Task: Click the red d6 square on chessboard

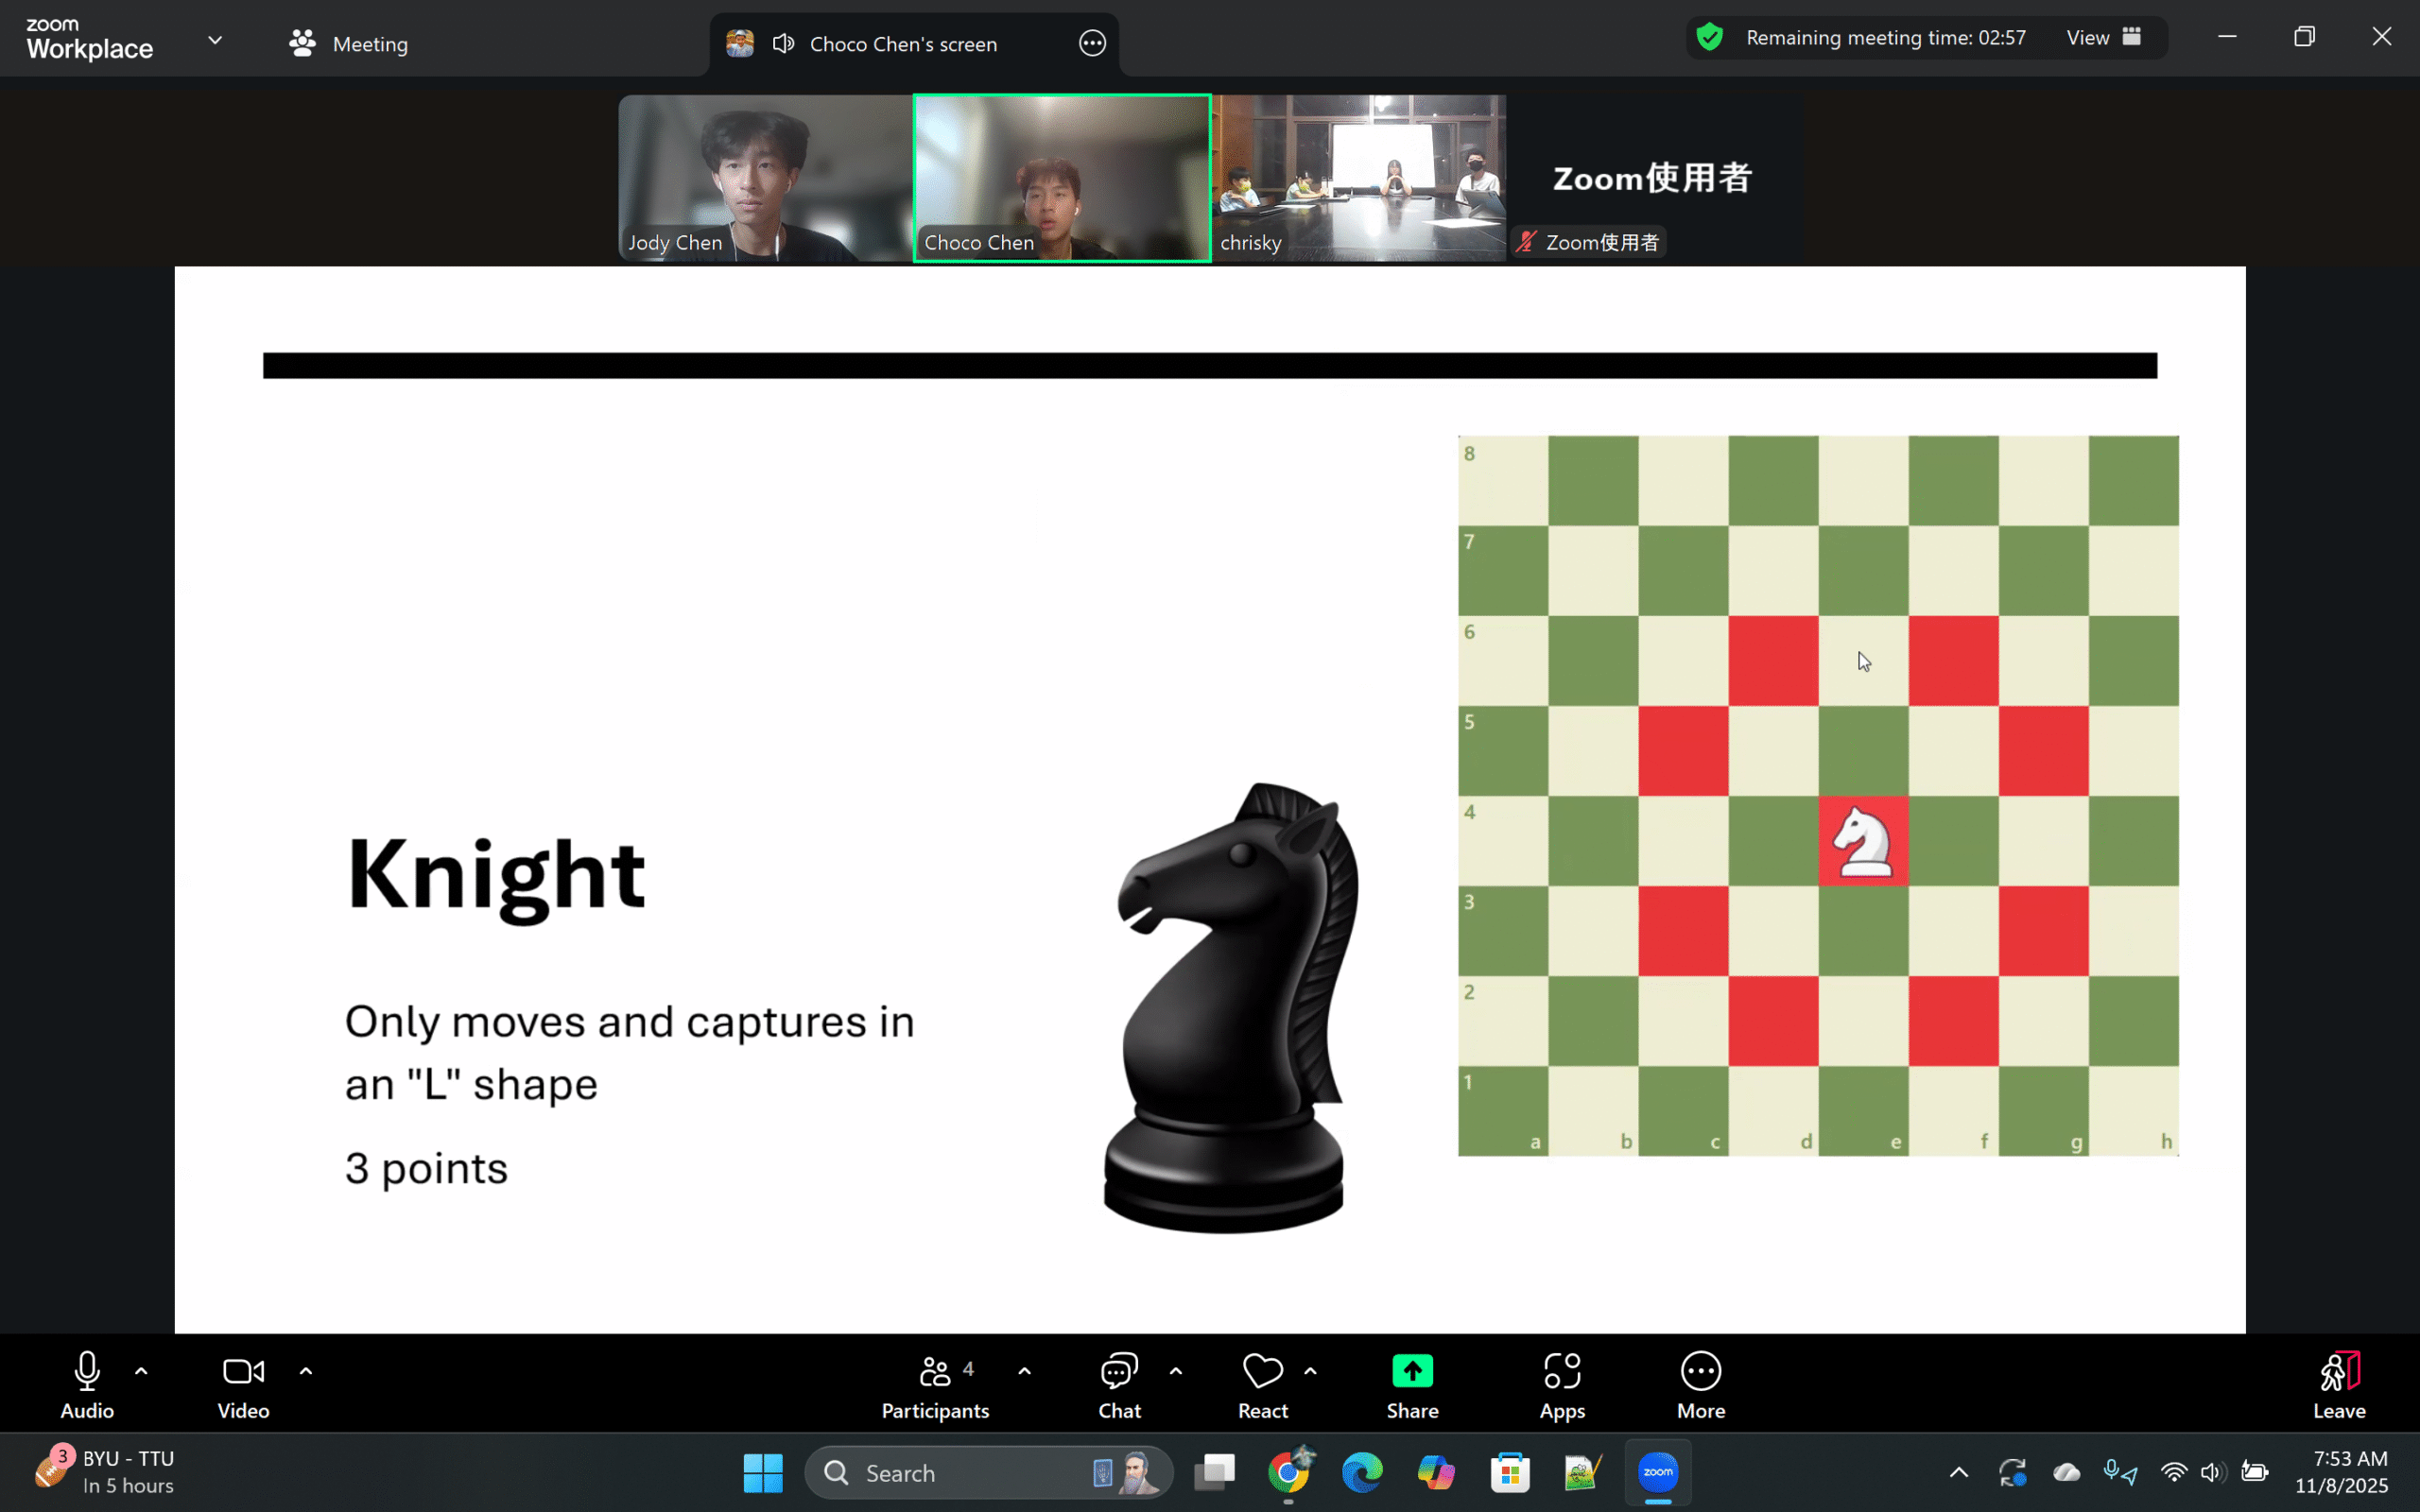Action: tap(1773, 661)
